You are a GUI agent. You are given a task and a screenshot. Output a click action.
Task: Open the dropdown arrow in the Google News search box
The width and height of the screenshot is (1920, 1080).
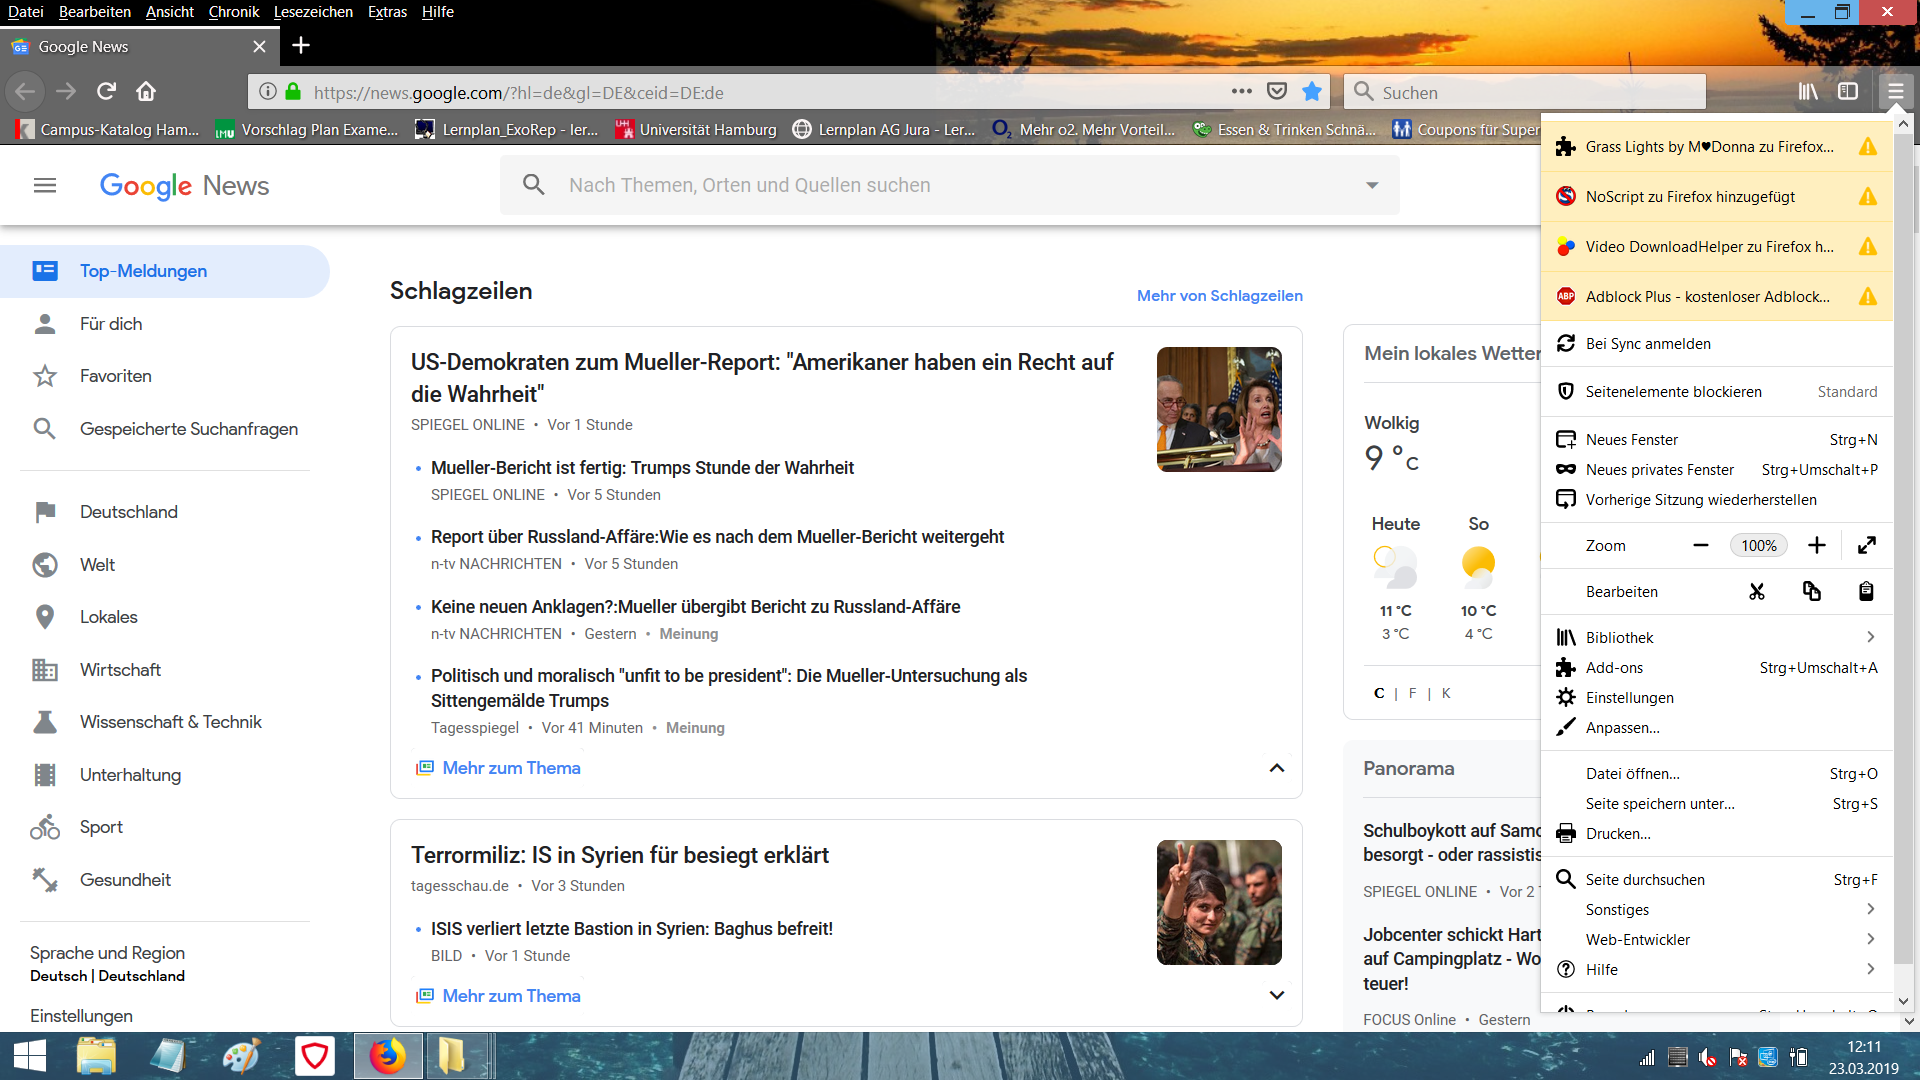(x=1372, y=185)
